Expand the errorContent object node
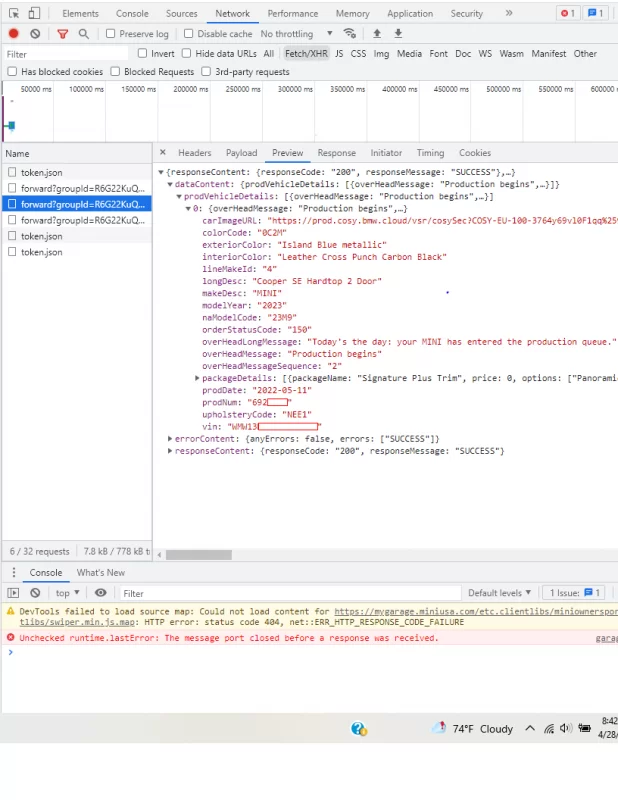 pyautogui.click(x=170, y=438)
